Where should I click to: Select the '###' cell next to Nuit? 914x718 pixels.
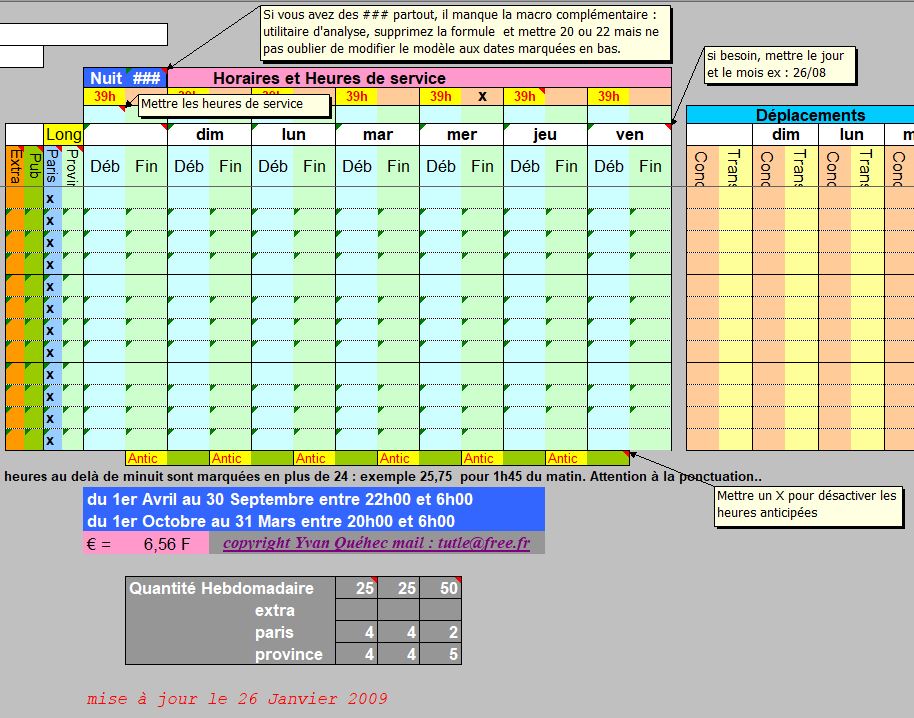click(x=146, y=78)
